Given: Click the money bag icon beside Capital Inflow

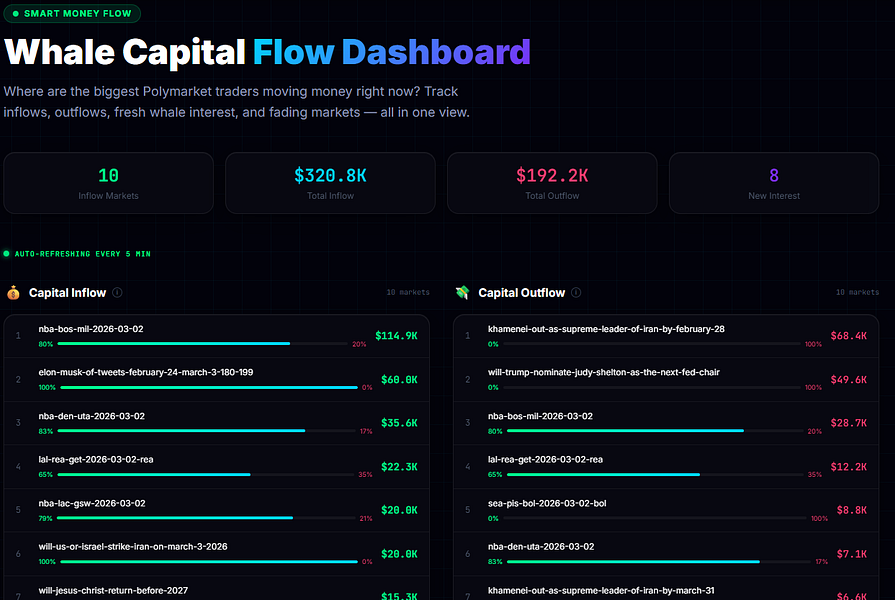Looking at the screenshot, I should 13,293.
